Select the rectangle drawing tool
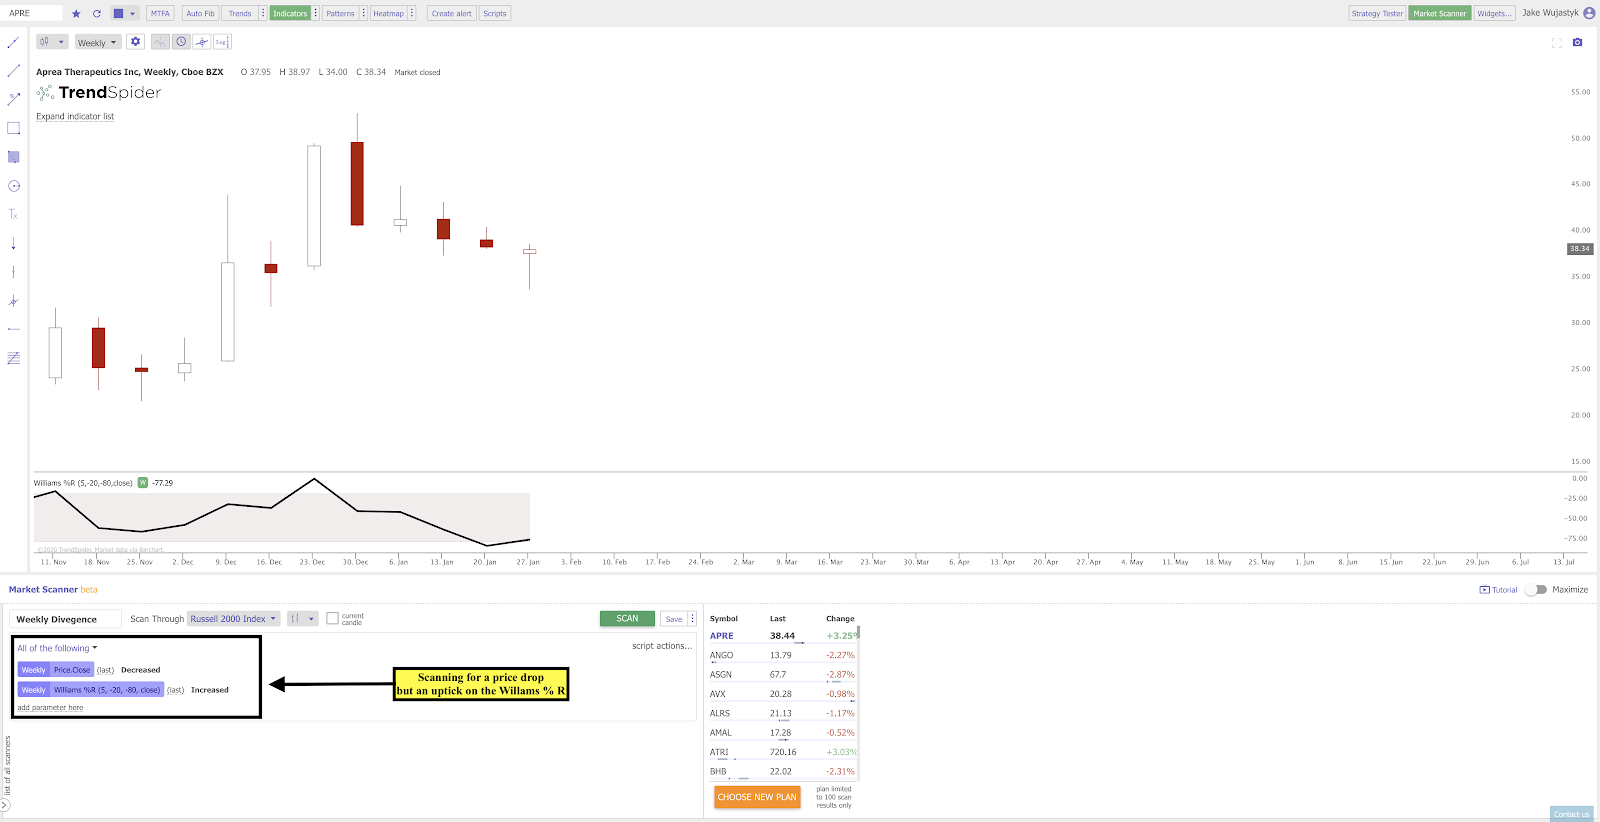Screen dimensions: 1600x822 [13, 128]
